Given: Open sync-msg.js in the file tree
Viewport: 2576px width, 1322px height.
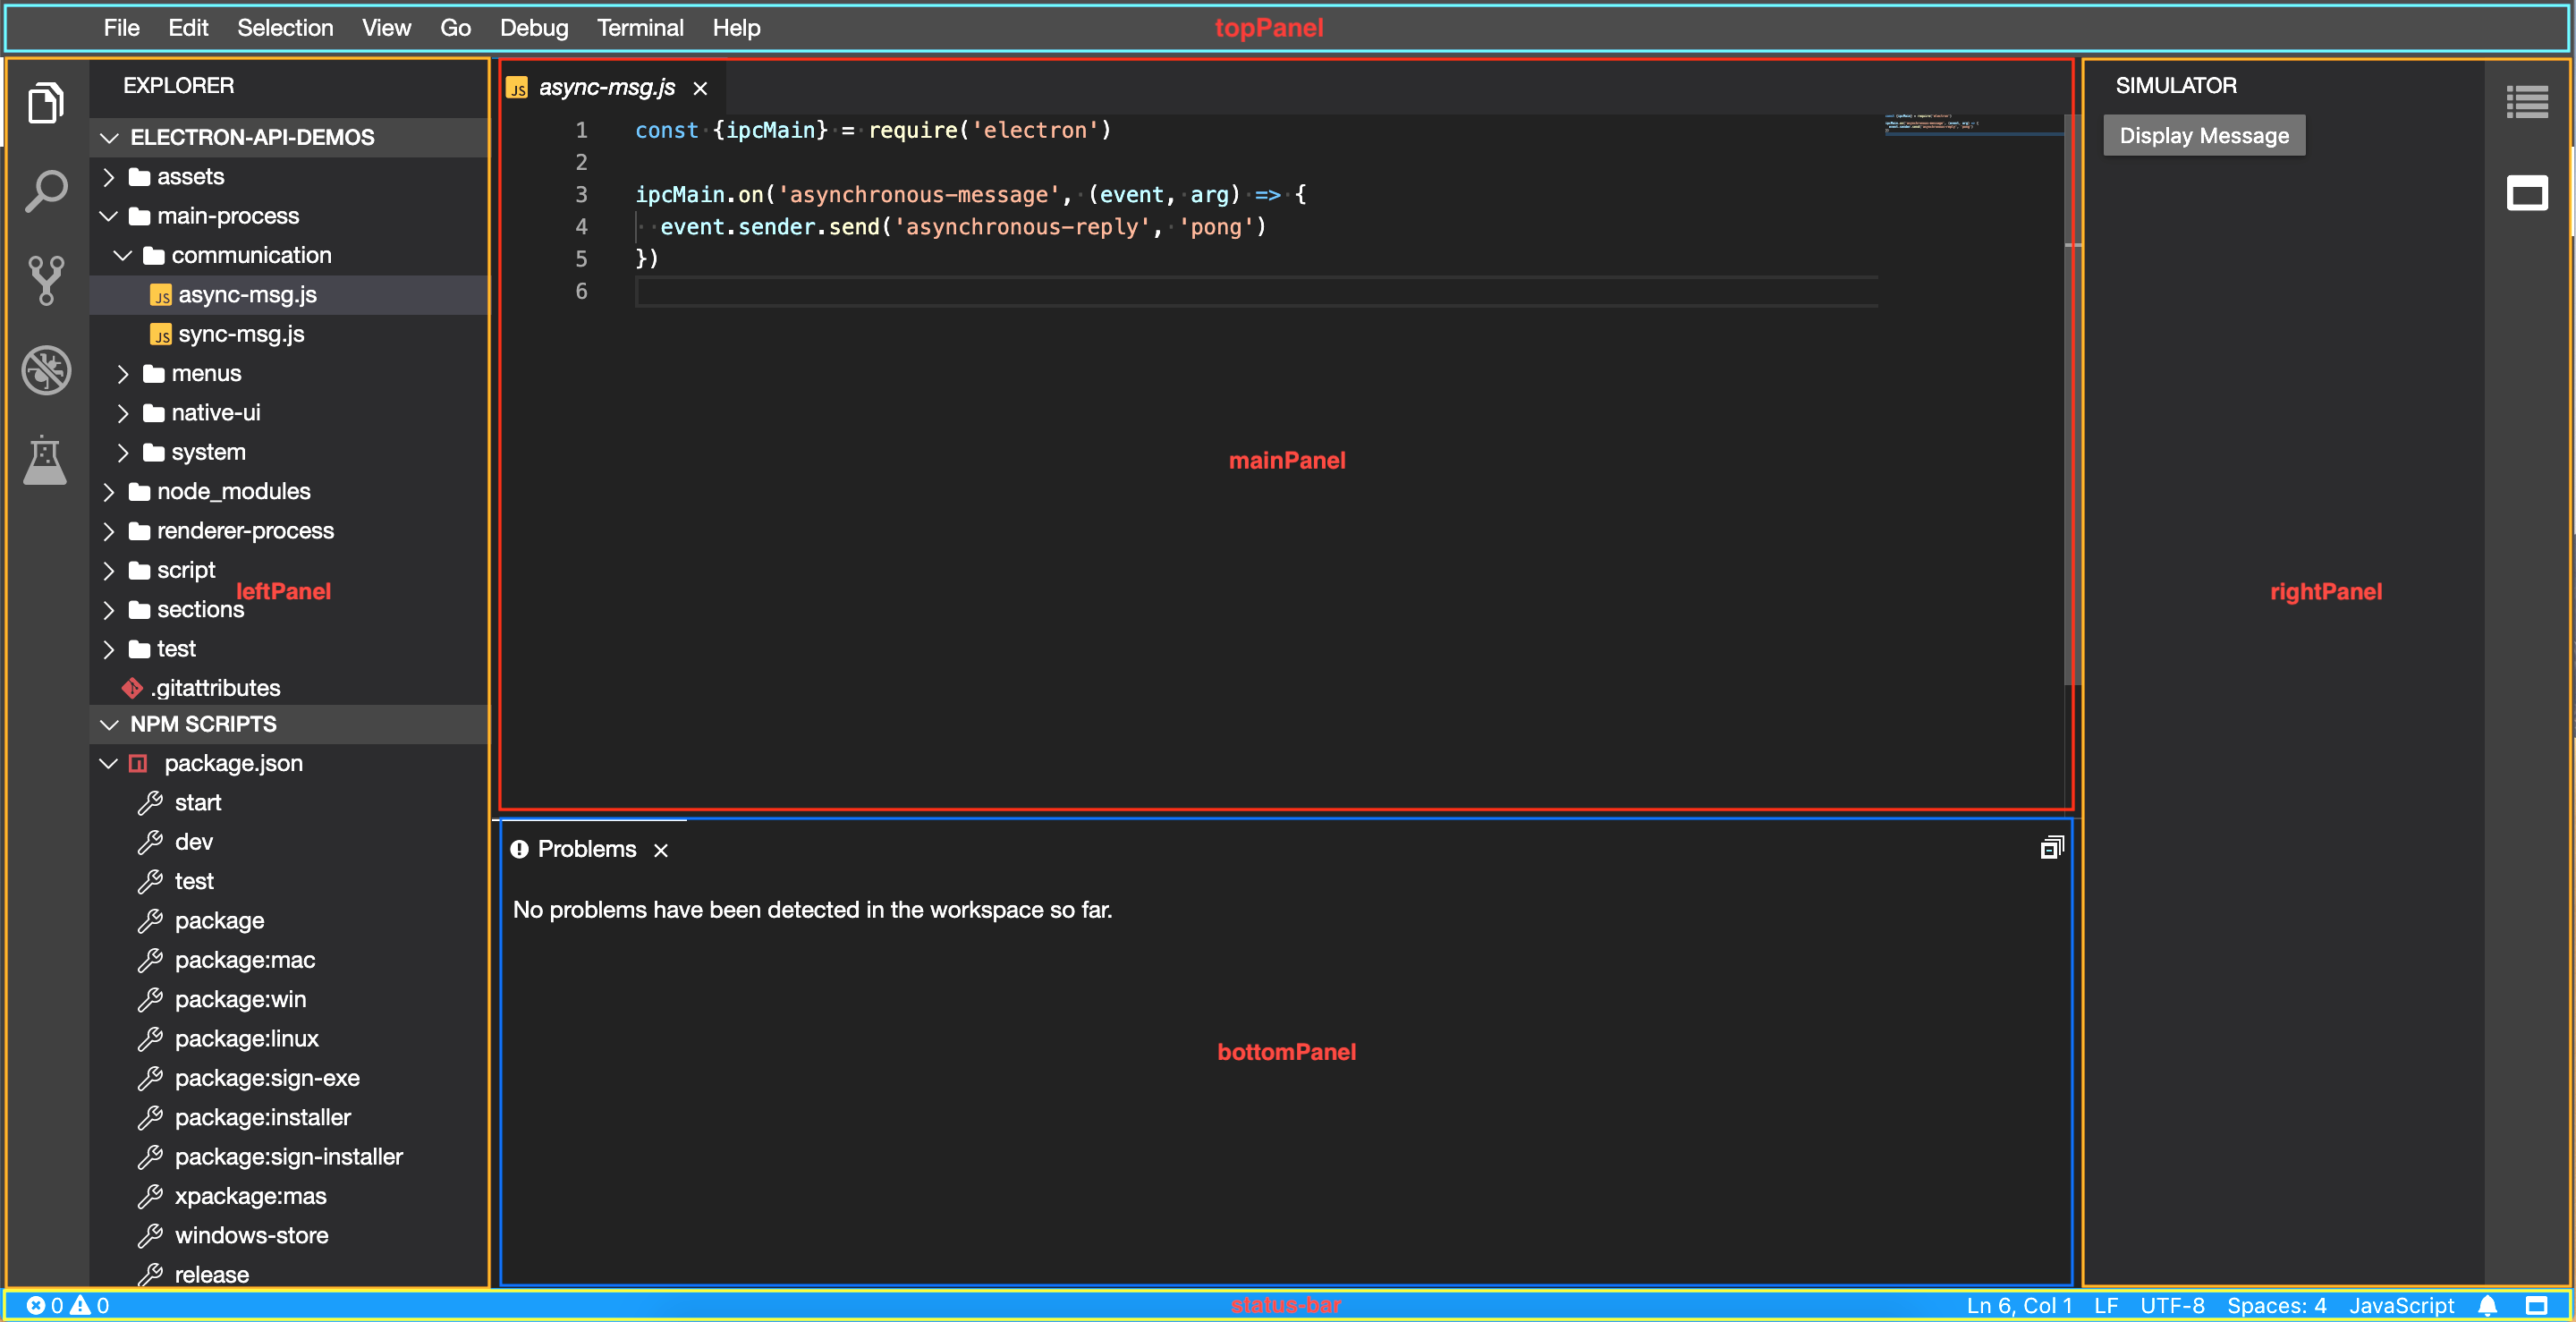Looking at the screenshot, I should [x=240, y=334].
